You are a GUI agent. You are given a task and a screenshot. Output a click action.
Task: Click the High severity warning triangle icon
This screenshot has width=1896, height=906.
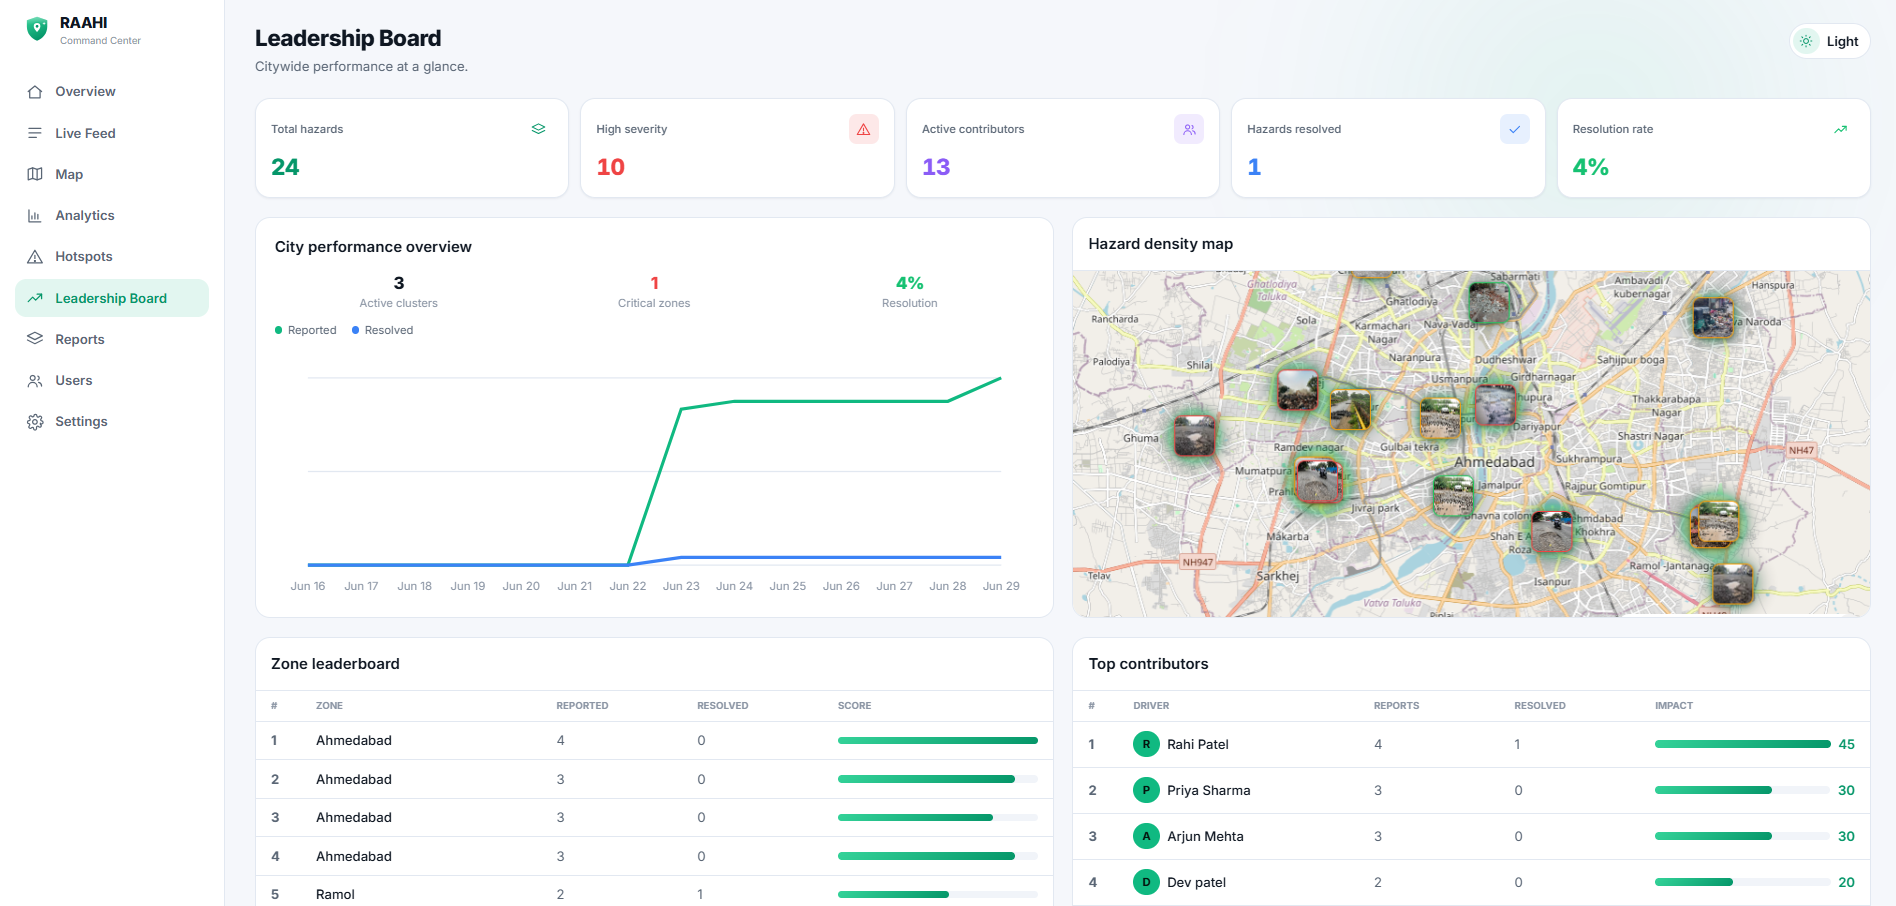tap(863, 129)
